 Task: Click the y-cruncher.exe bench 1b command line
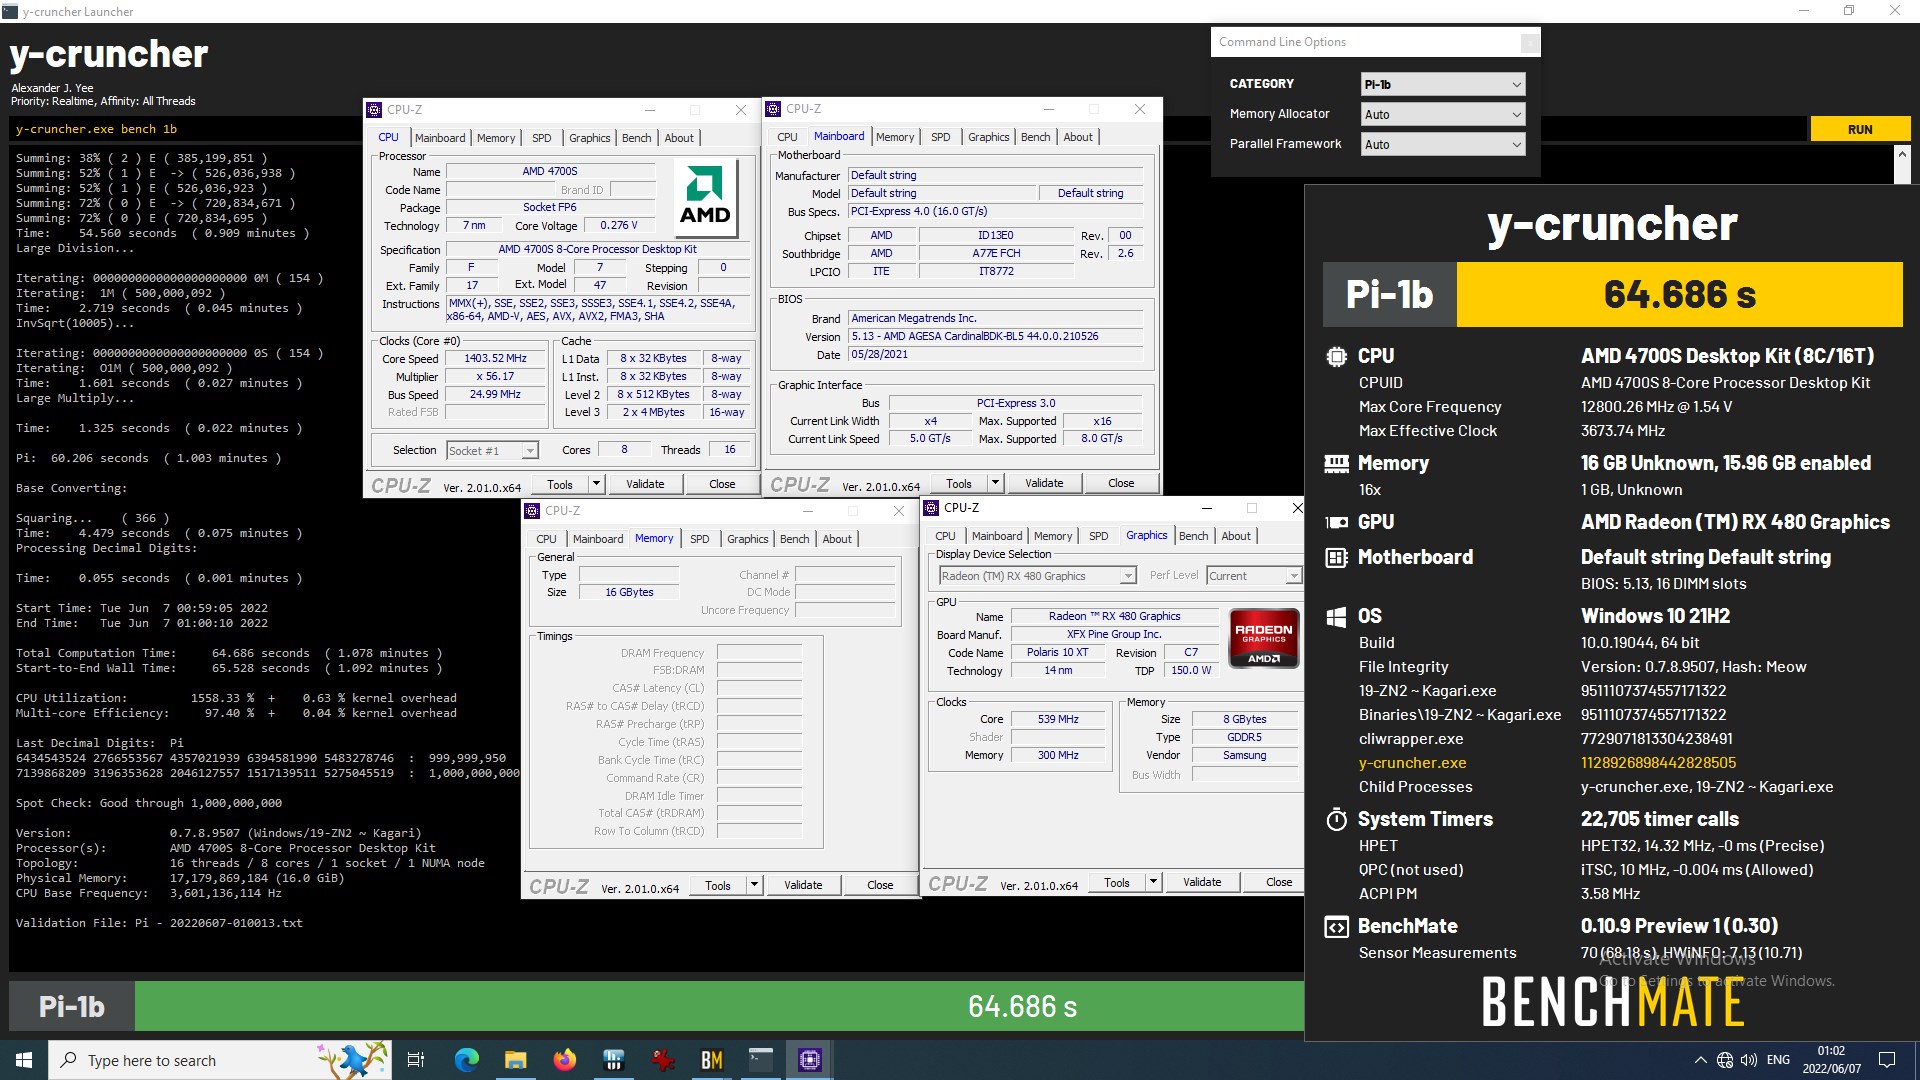pos(96,129)
